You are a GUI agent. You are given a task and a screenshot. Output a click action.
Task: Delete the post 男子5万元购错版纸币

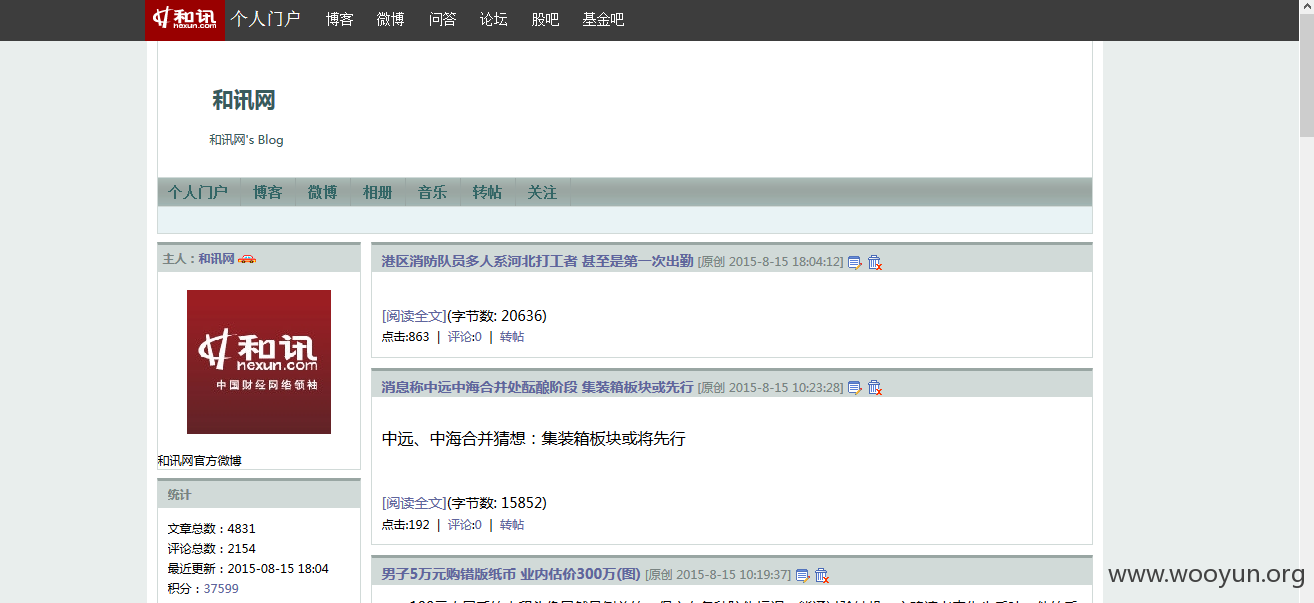click(x=822, y=575)
